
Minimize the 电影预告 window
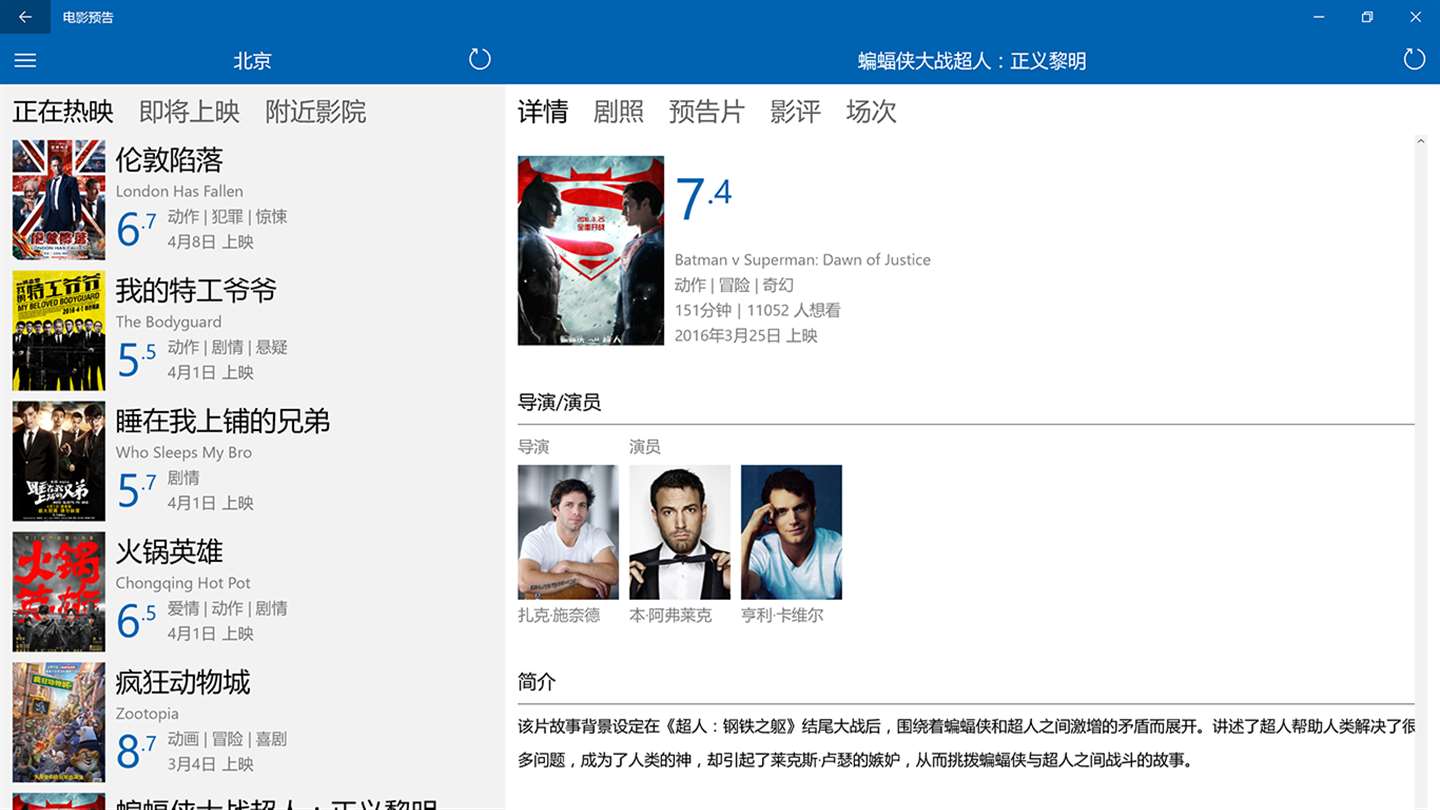[1320, 17]
